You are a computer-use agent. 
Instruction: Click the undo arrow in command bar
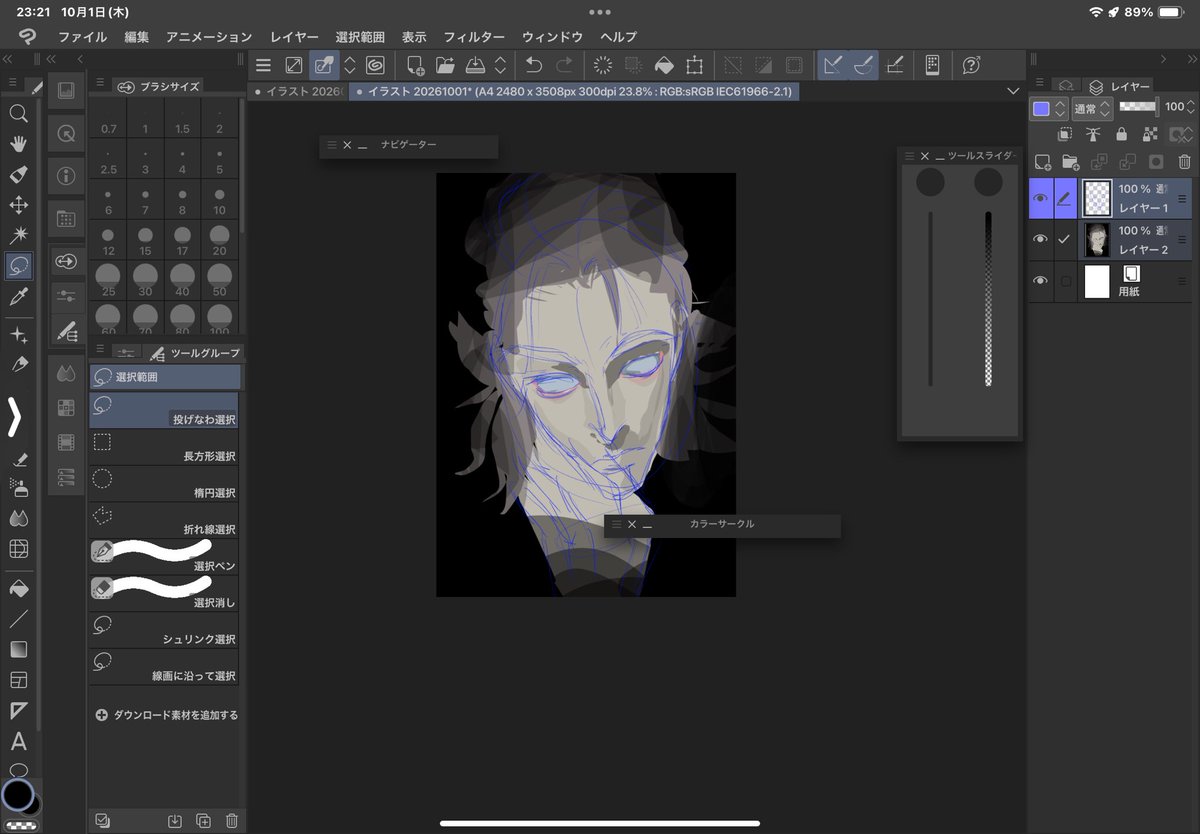click(534, 65)
